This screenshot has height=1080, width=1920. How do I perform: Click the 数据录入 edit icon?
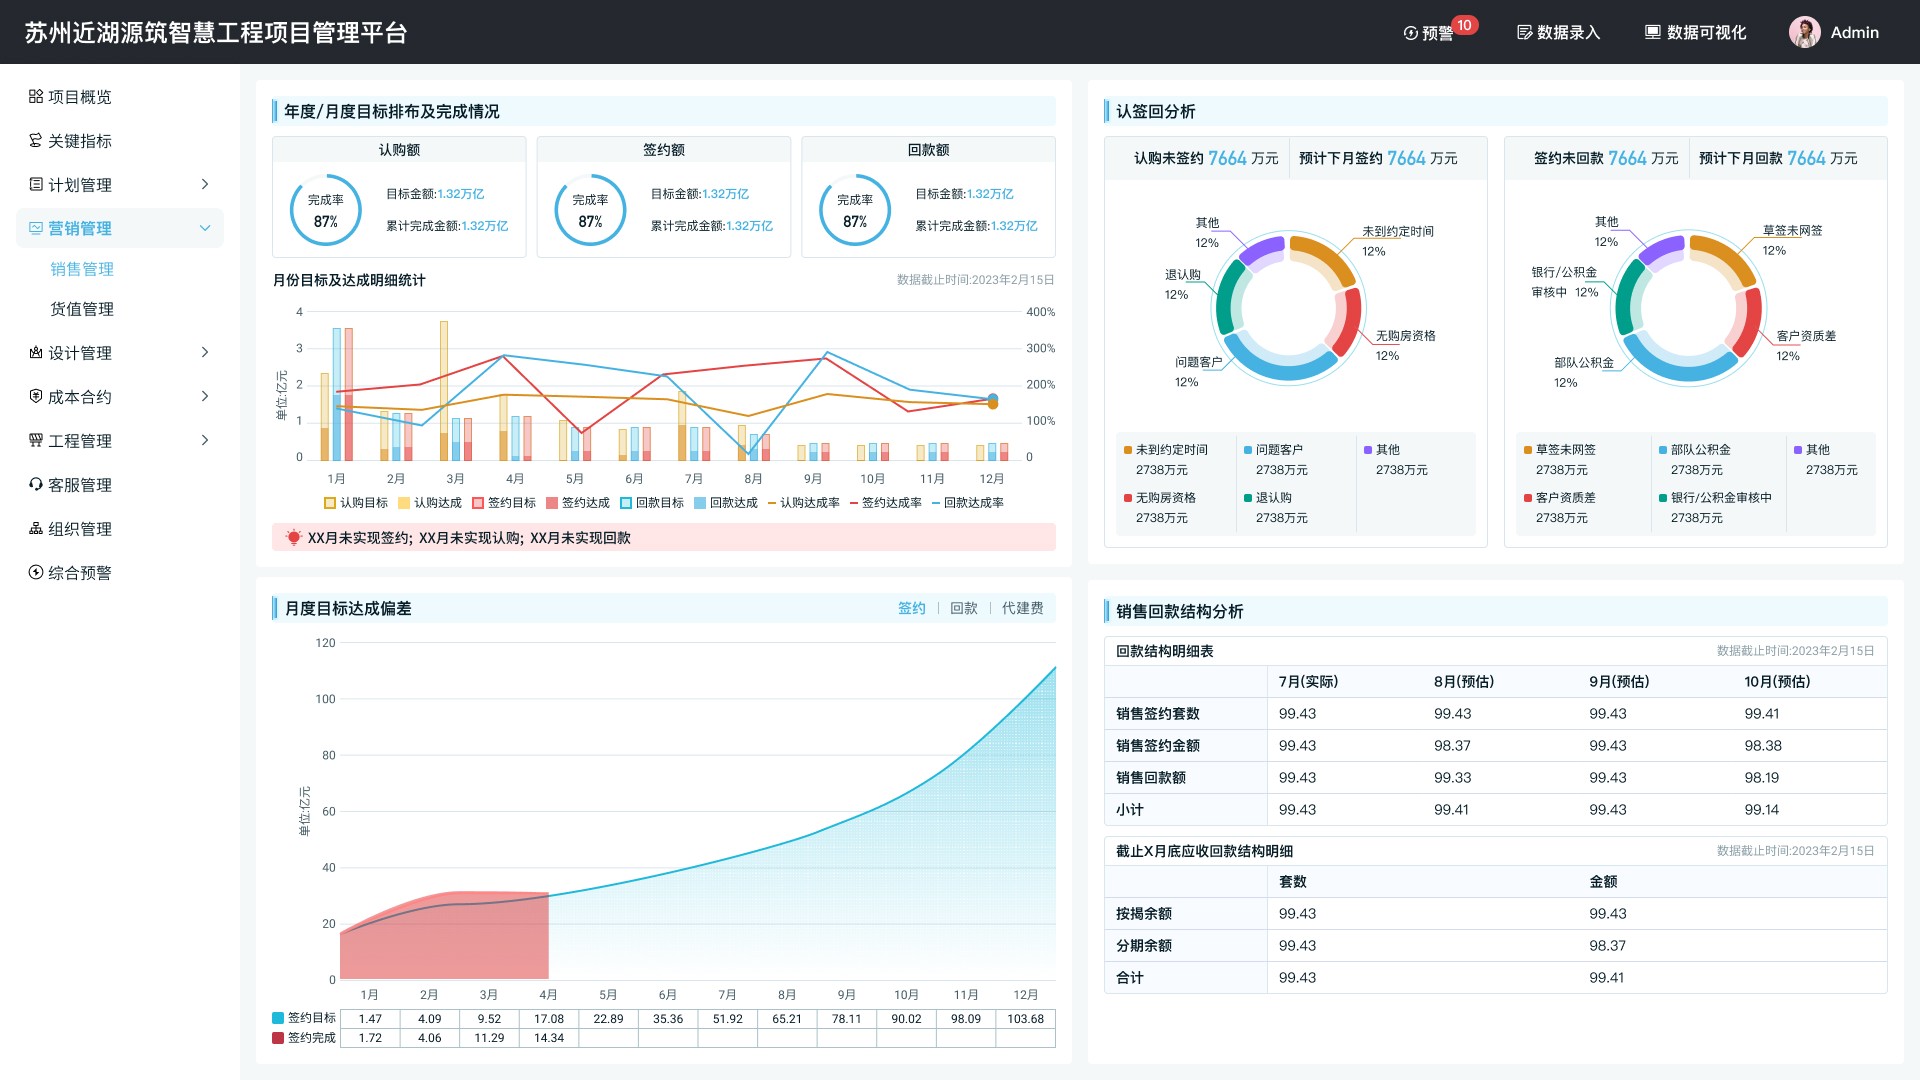1524,33
